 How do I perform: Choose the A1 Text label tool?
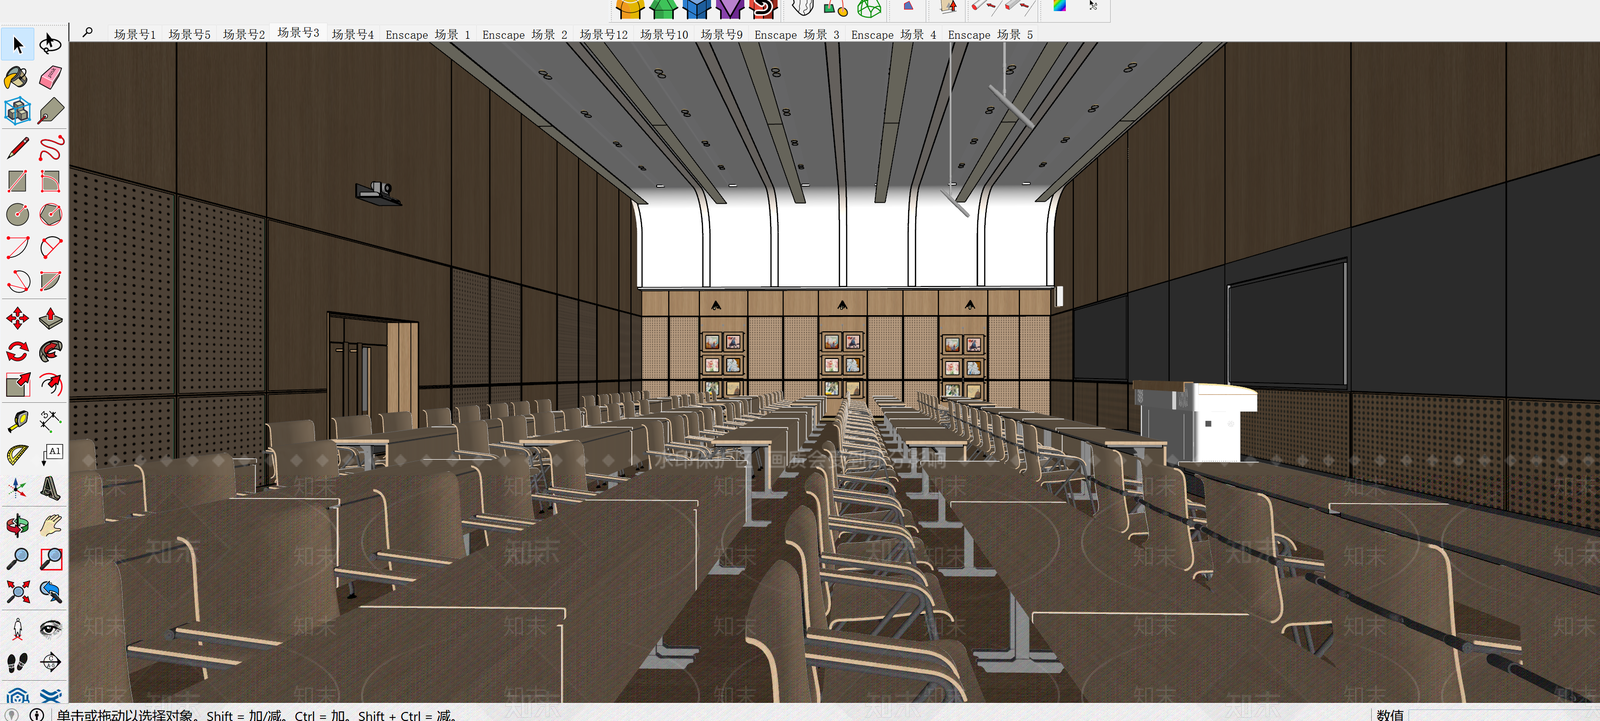click(x=50, y=455)
